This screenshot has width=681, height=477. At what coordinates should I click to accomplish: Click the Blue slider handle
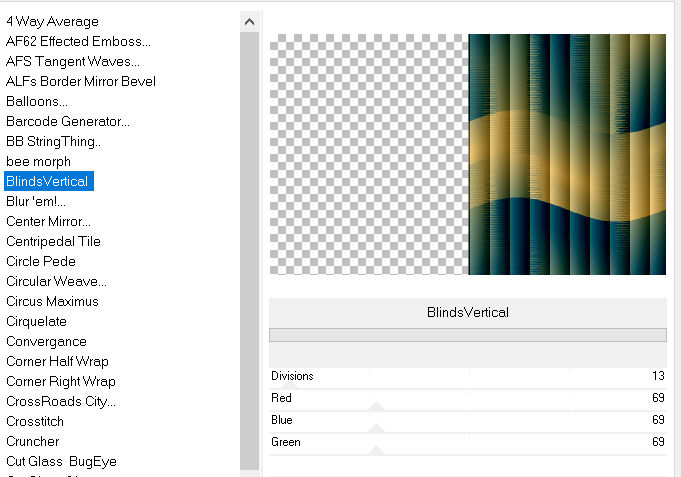point(376,428)
